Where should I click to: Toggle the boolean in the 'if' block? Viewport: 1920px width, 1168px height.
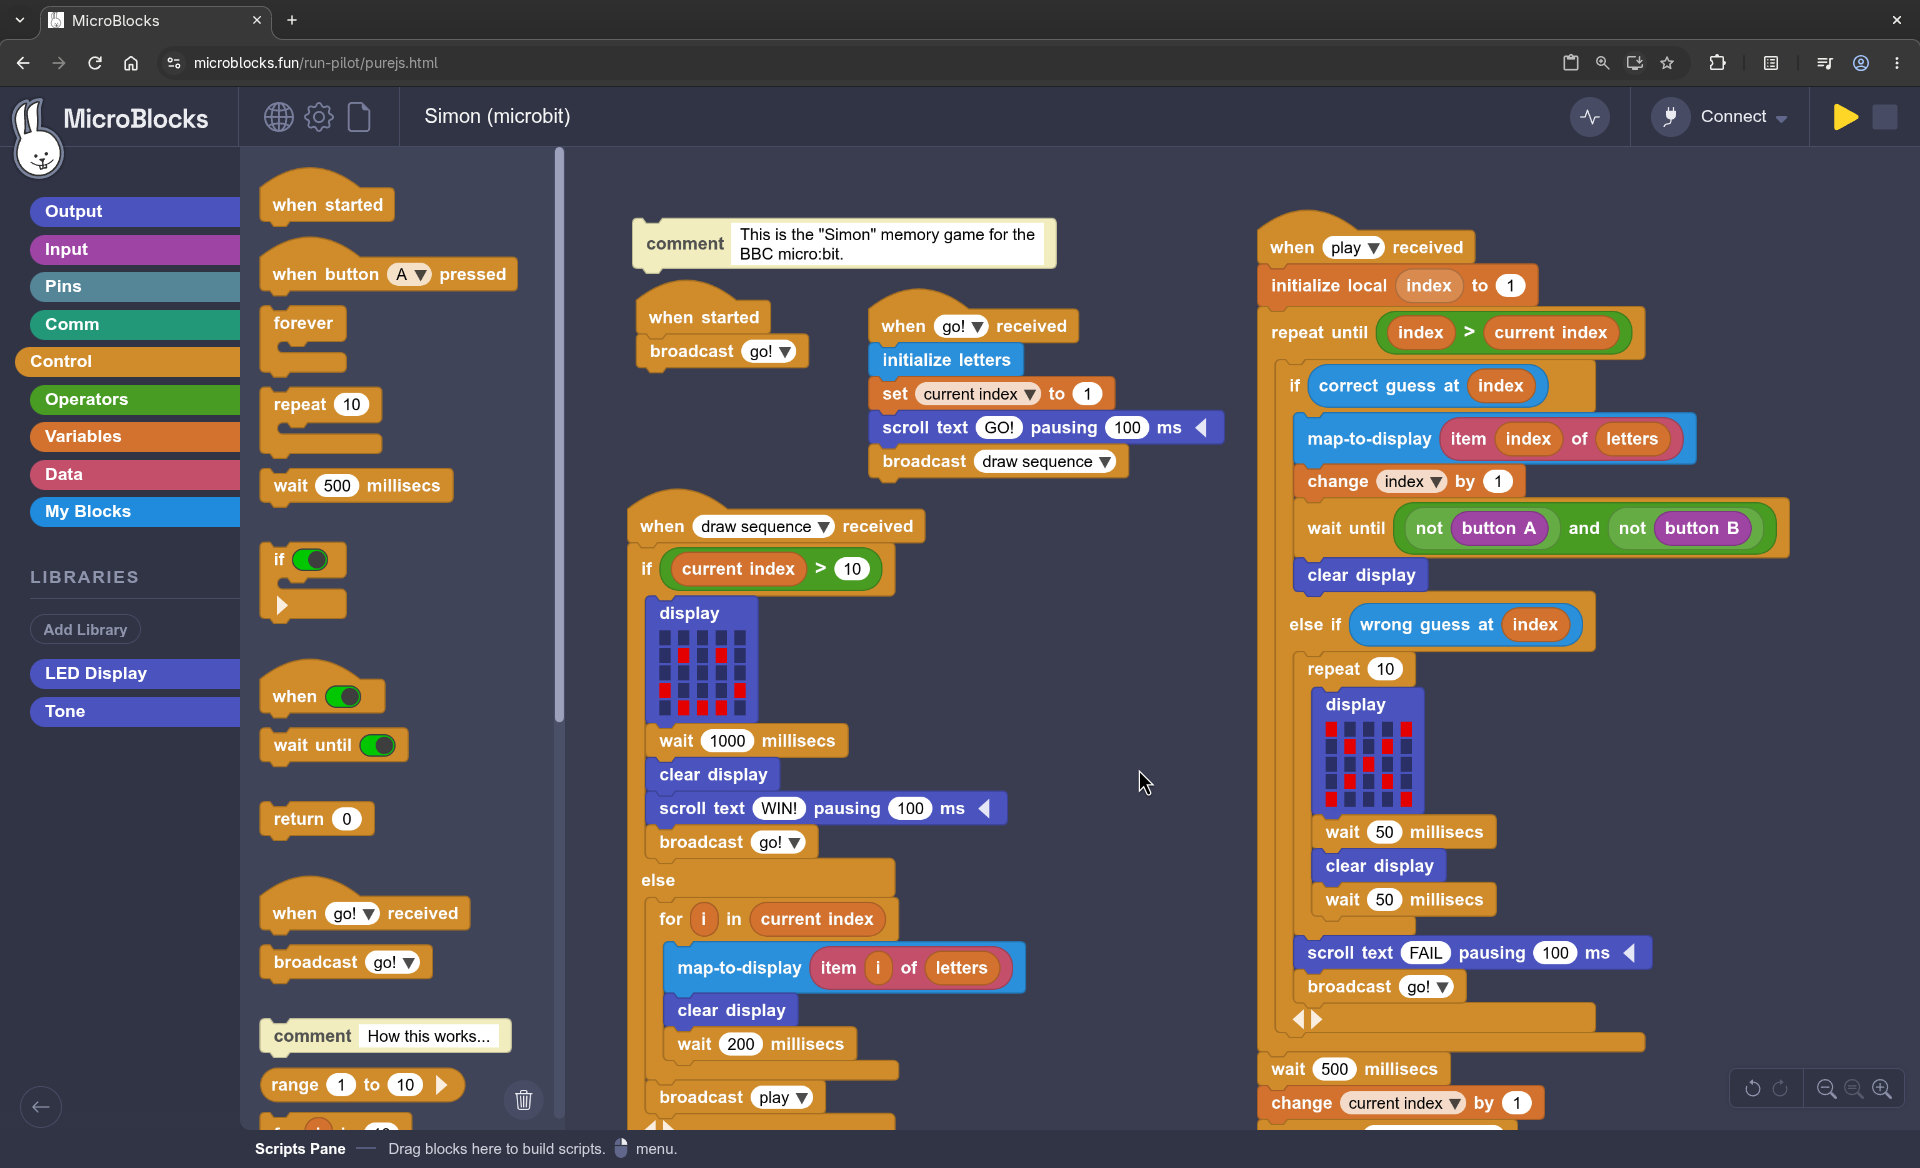point(310,560)
